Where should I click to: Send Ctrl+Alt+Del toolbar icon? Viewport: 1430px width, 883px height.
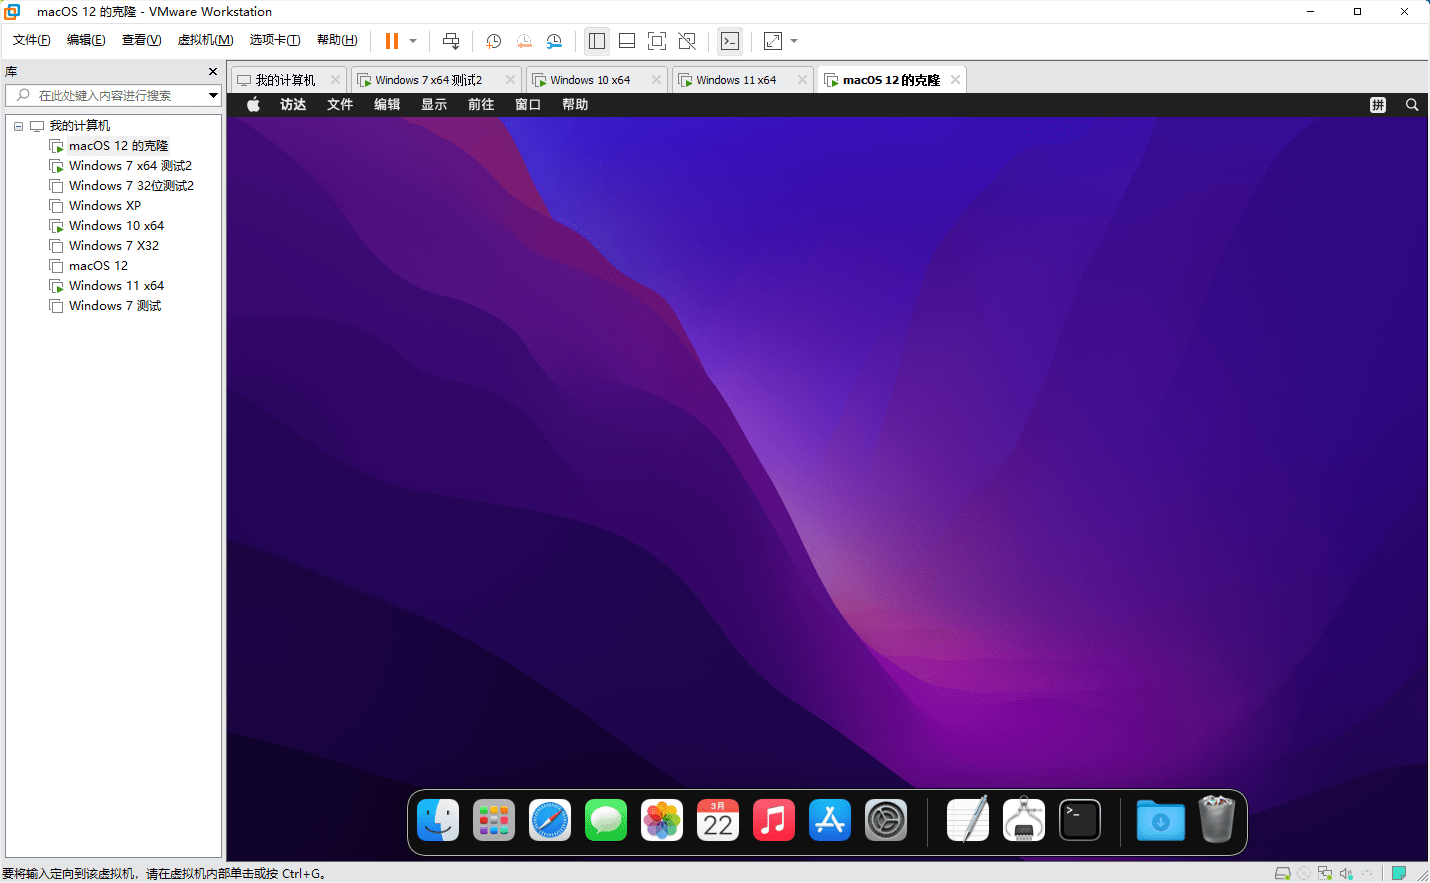click(x=451, y=41)
